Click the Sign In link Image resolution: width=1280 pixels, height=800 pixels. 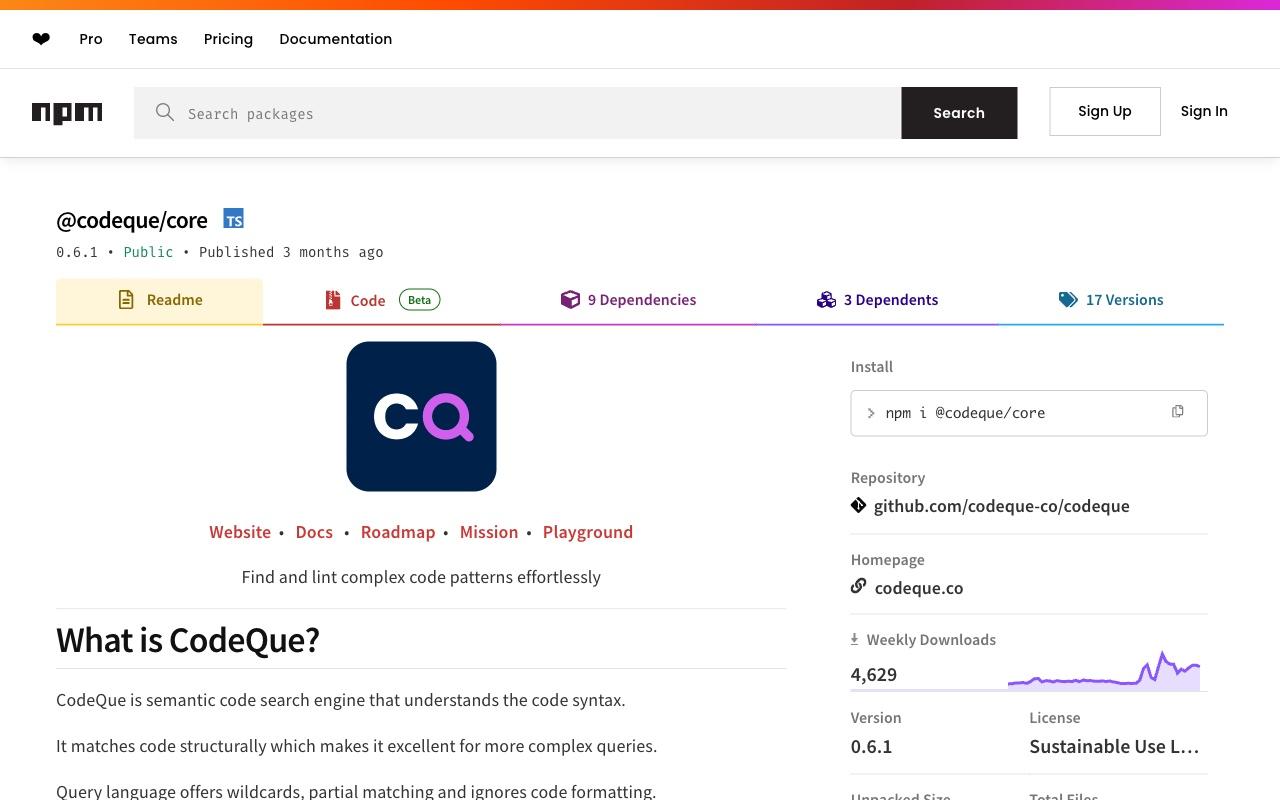click(1204, 111)
